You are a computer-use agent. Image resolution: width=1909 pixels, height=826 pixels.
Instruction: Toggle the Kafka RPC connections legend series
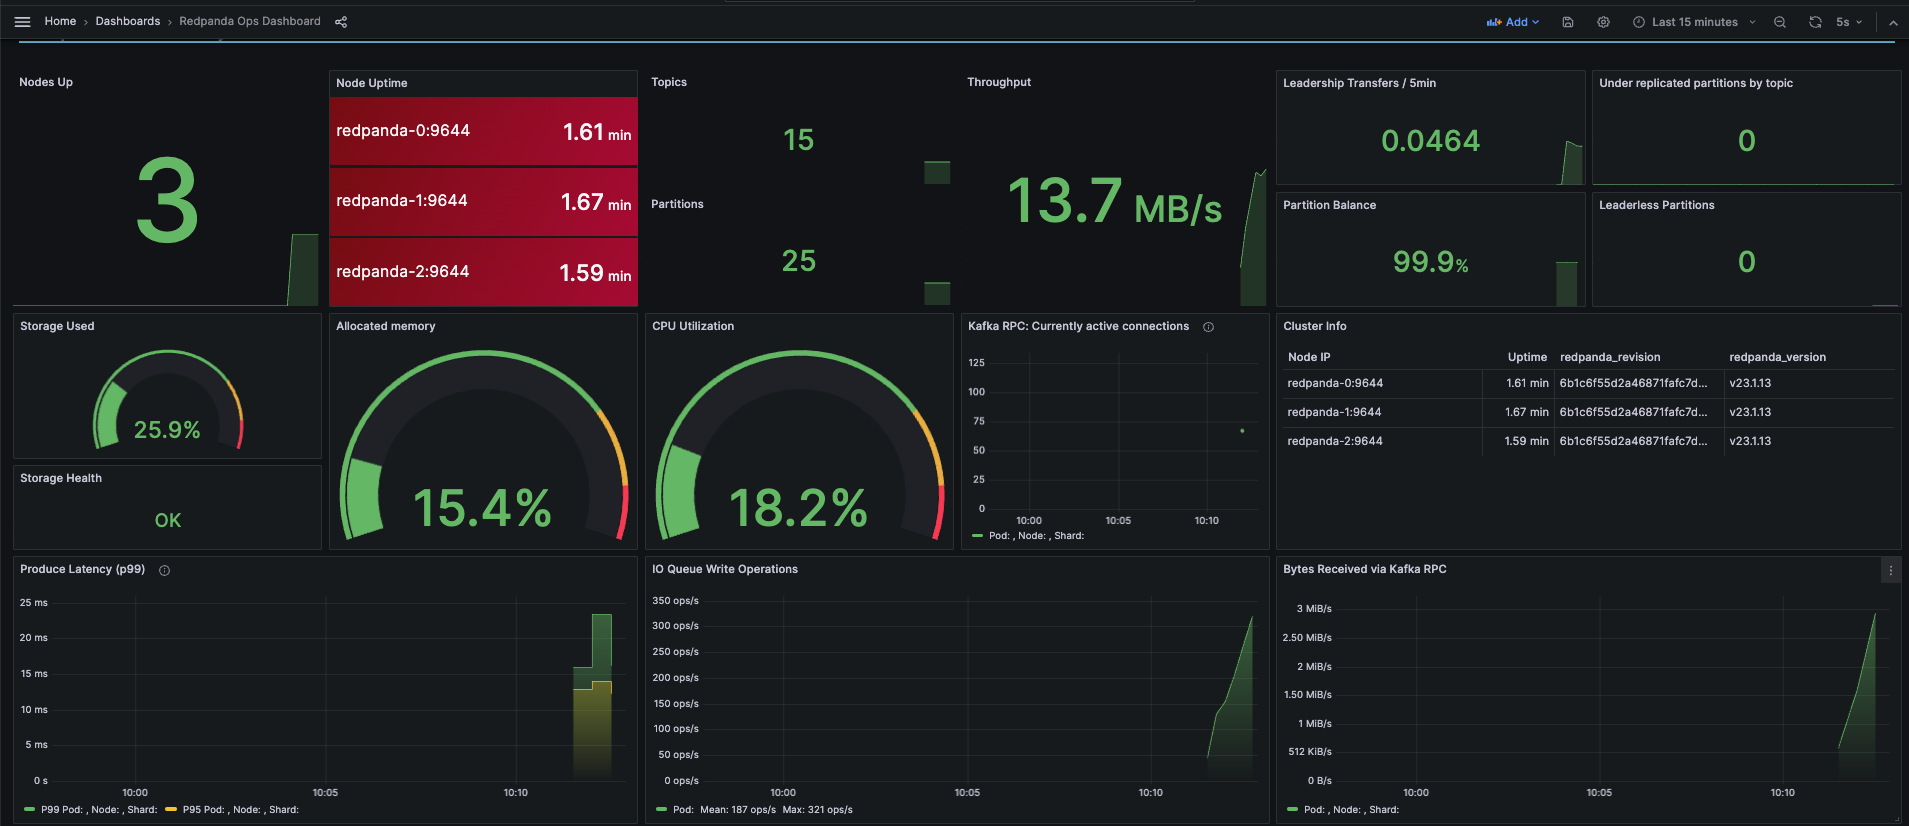(x=1036, y=536)
